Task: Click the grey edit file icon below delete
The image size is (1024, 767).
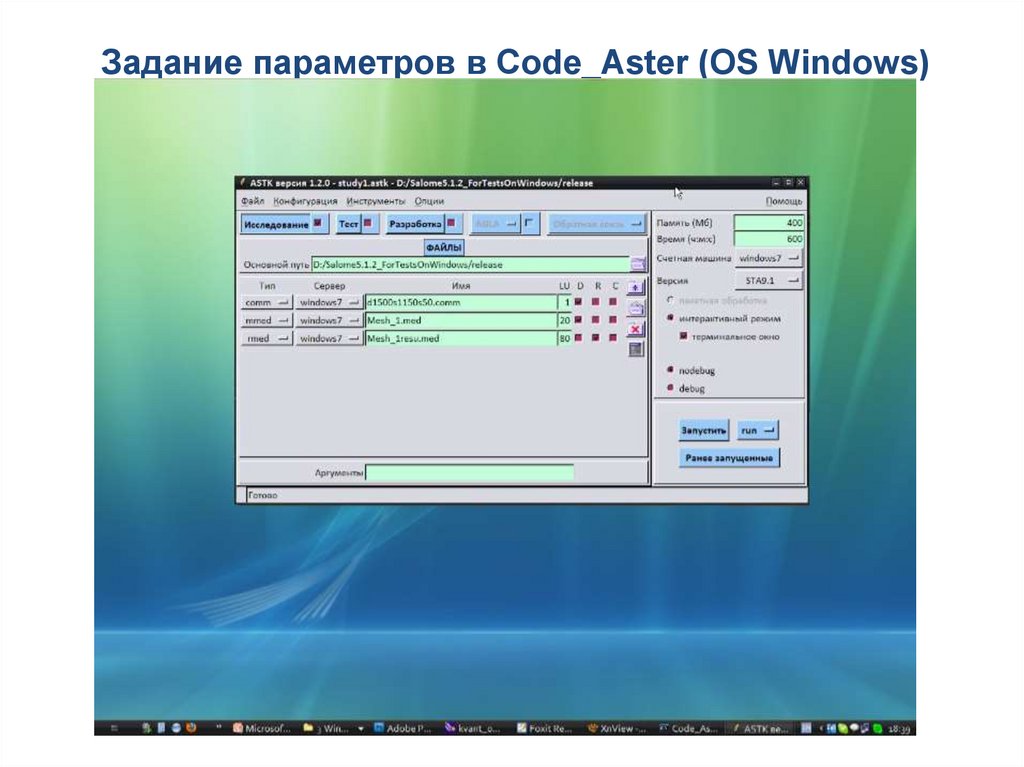Action: 636,350
